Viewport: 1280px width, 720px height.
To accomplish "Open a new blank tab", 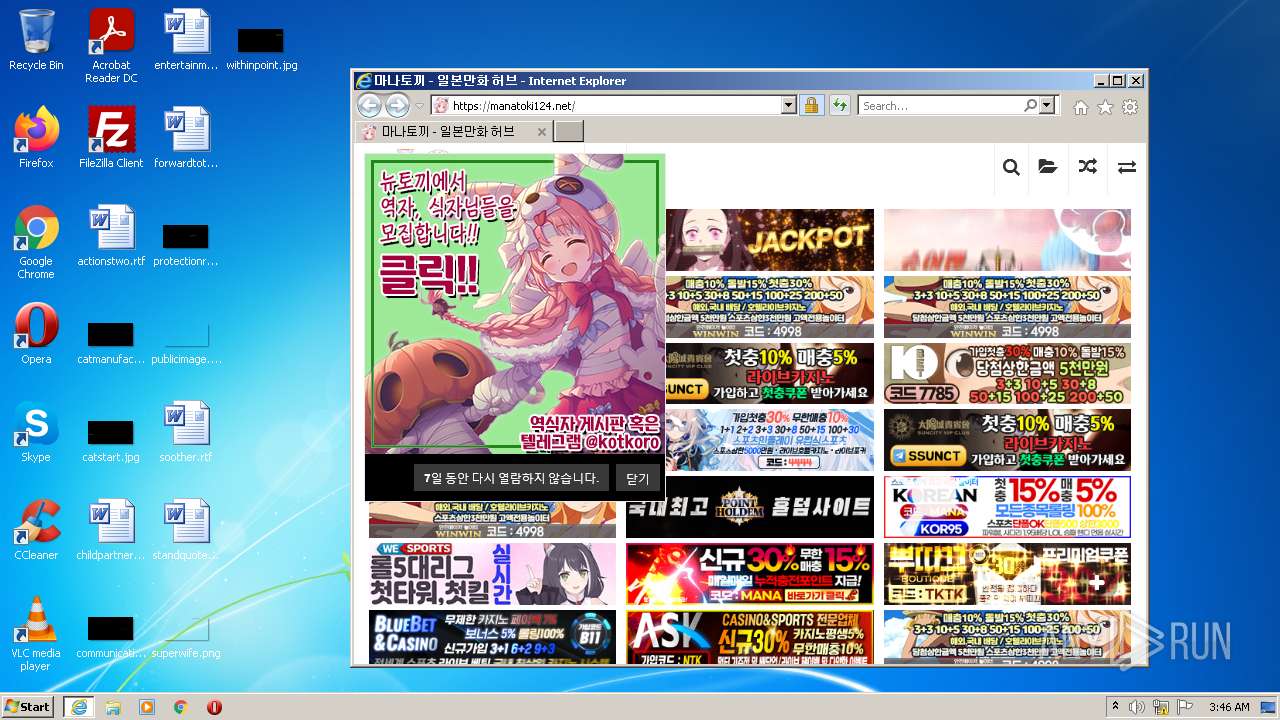I will tap(568, 132).
